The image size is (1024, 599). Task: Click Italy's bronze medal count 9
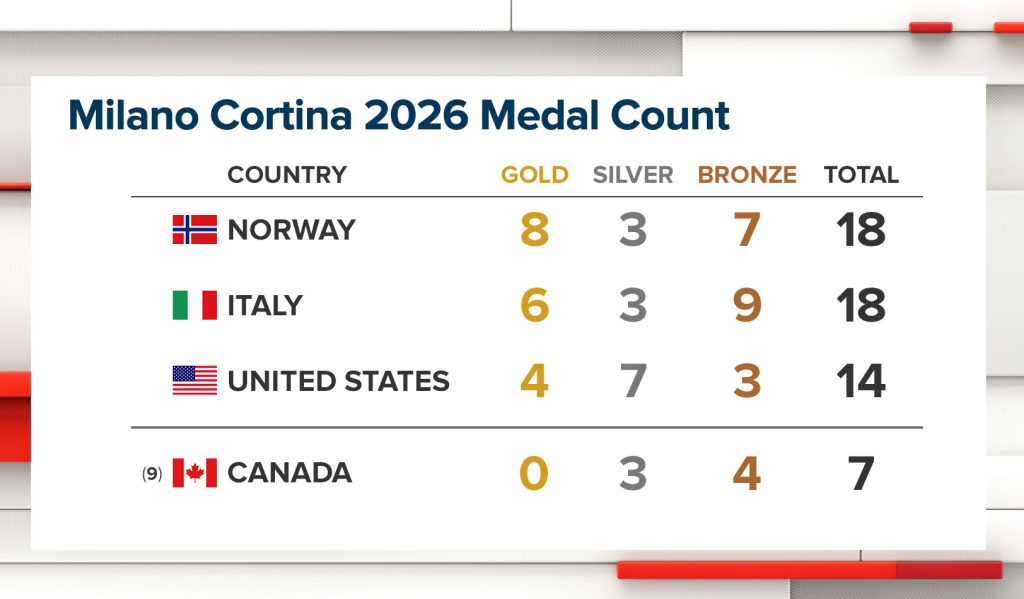tap(747, 305)
